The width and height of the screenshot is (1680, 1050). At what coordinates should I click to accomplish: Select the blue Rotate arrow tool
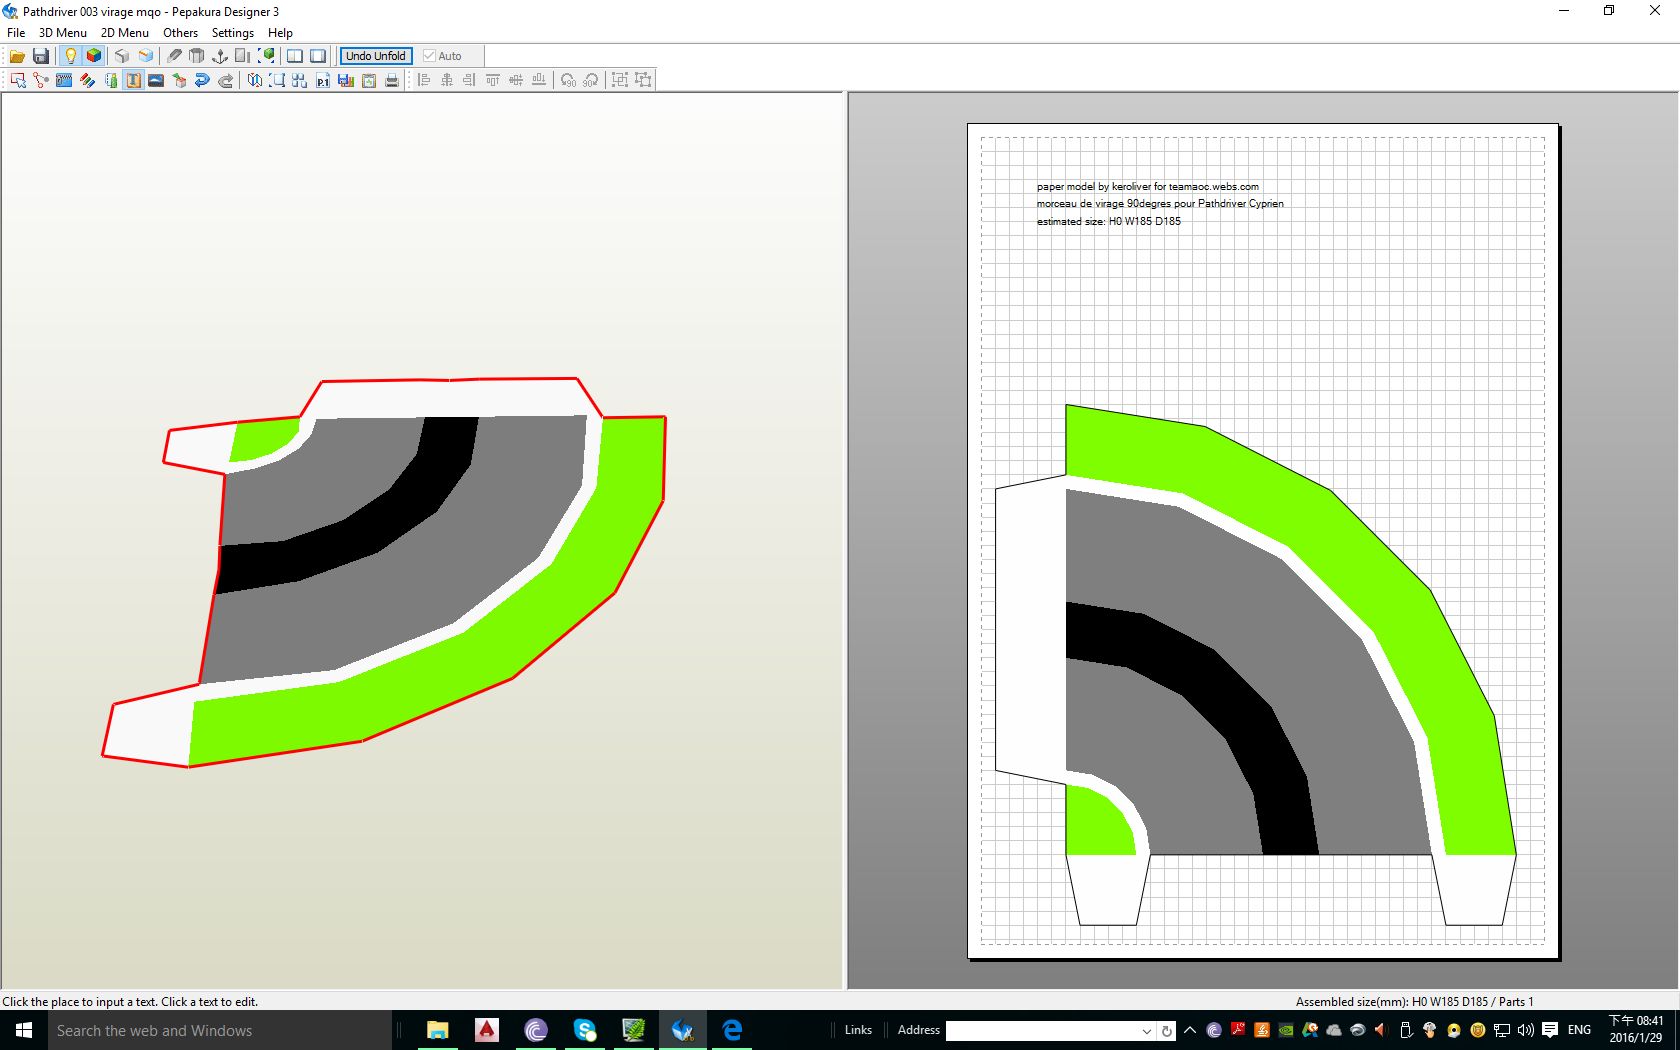click(x=202, y=80)
